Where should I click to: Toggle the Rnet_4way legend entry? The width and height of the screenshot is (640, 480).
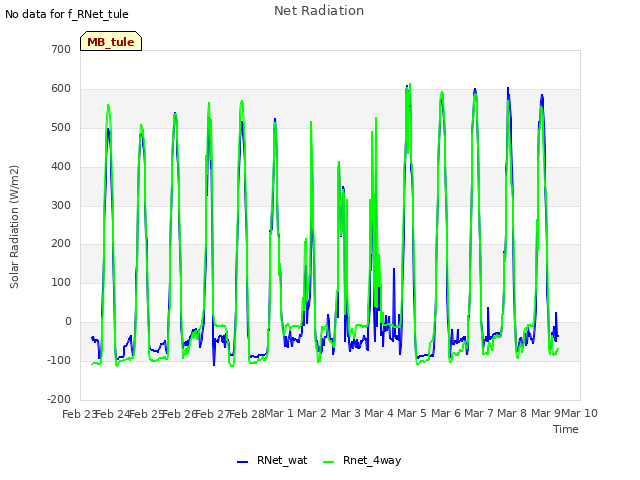[362, 460]
